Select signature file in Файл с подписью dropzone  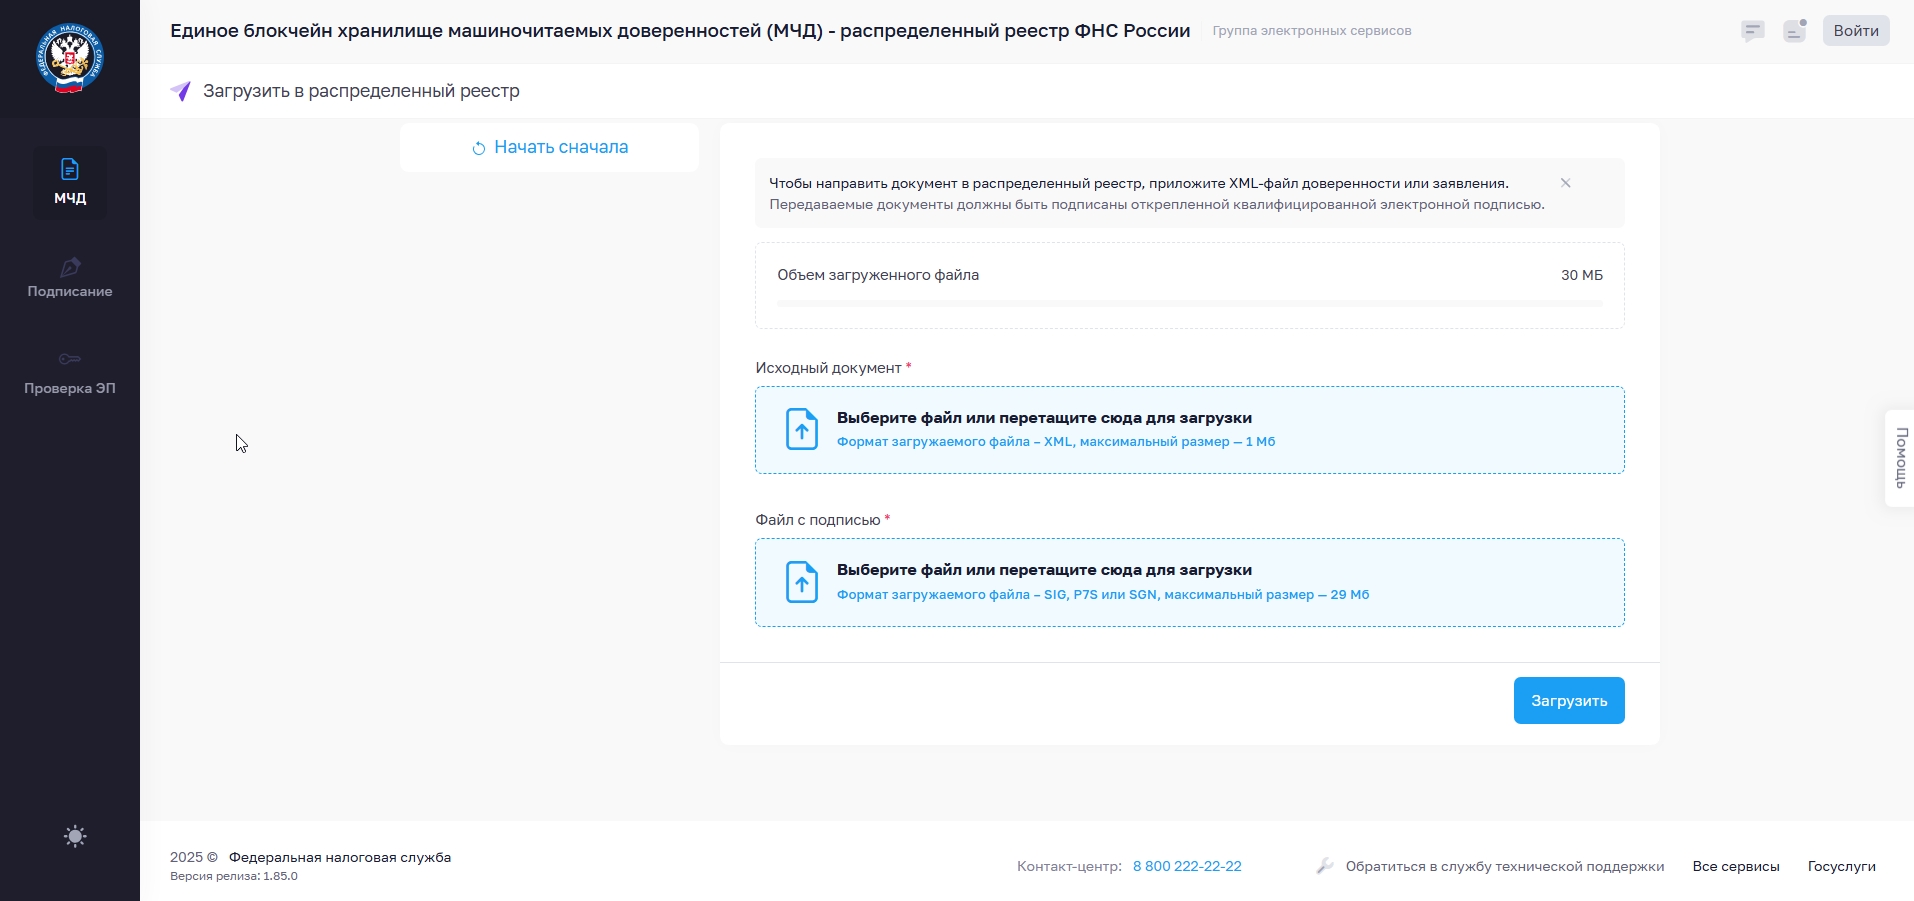click(x=1188, y=582)
